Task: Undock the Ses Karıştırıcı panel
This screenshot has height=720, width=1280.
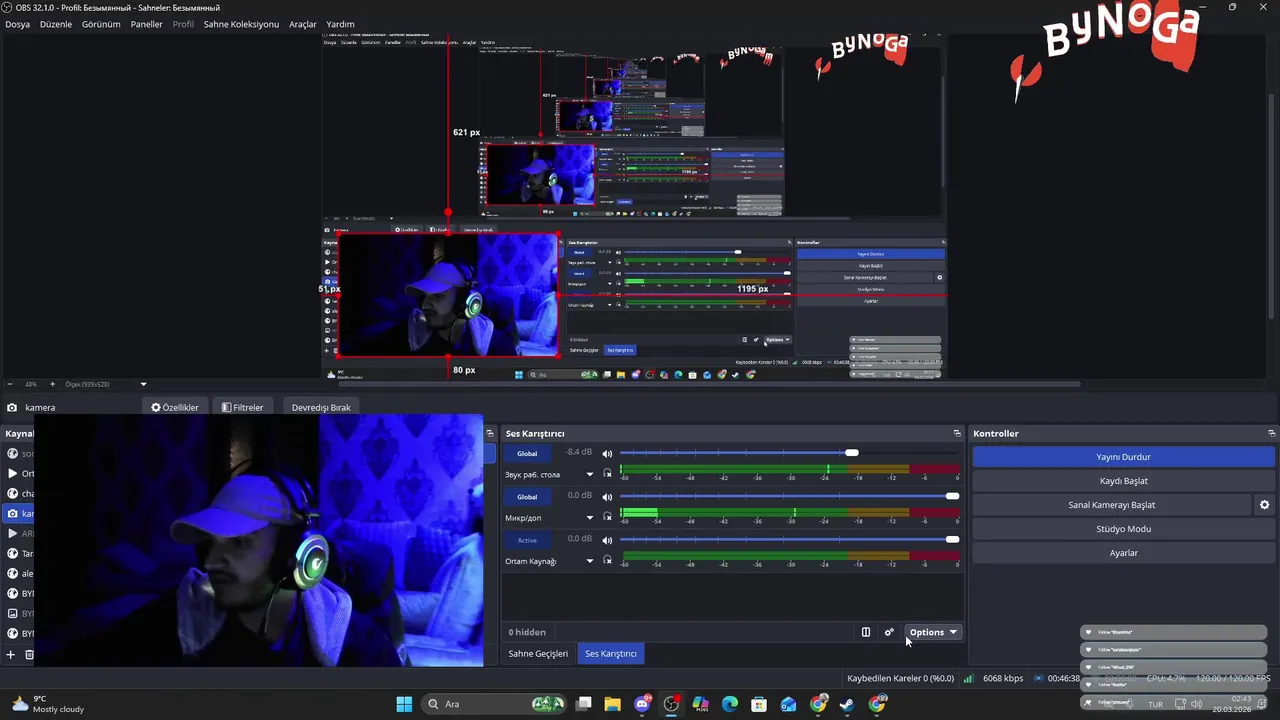Action: tap(957, 434)
